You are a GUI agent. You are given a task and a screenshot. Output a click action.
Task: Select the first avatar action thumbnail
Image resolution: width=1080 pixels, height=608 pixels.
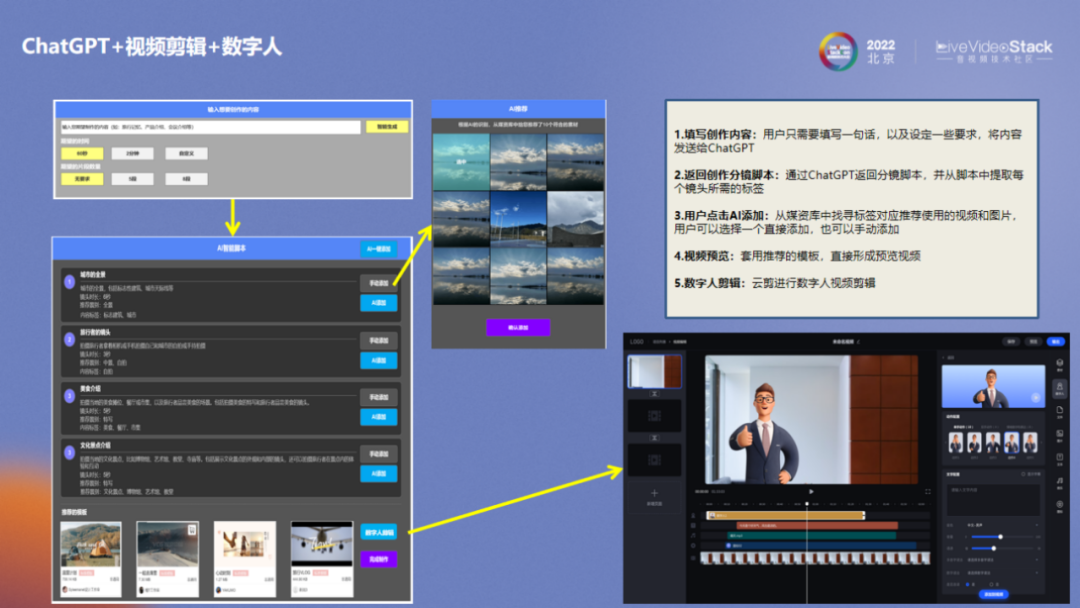pyautogui.click(x=955, y=442)
